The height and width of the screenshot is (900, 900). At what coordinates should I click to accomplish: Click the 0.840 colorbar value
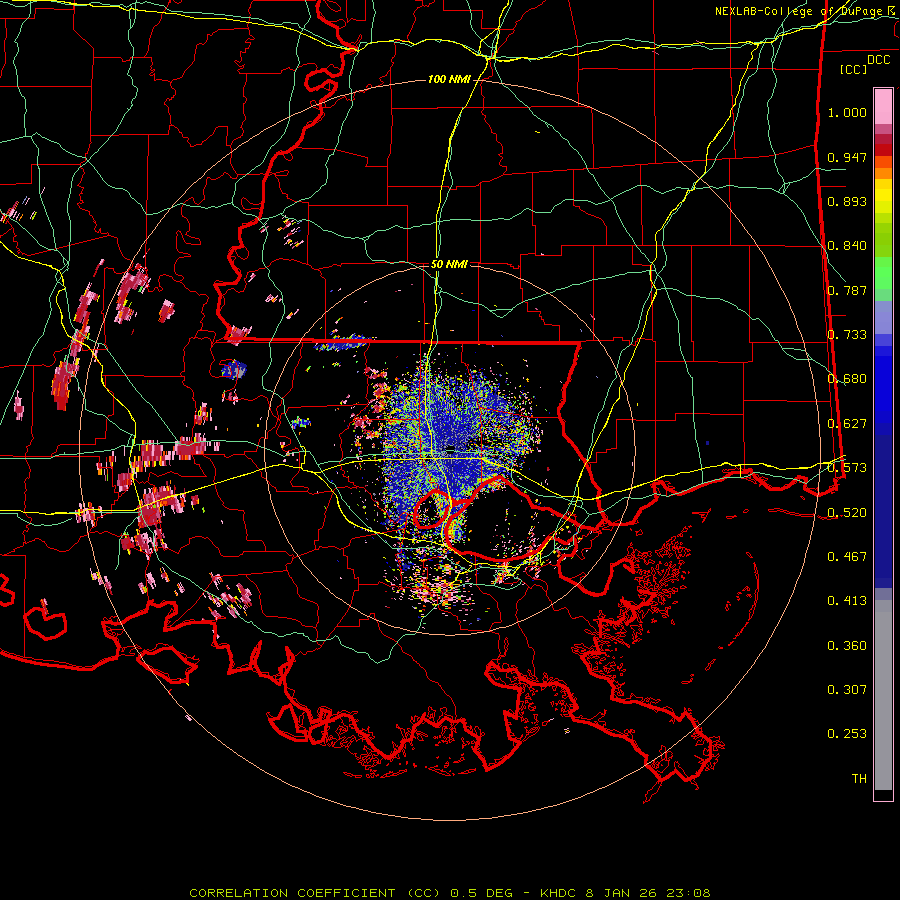tap(847, 246)
